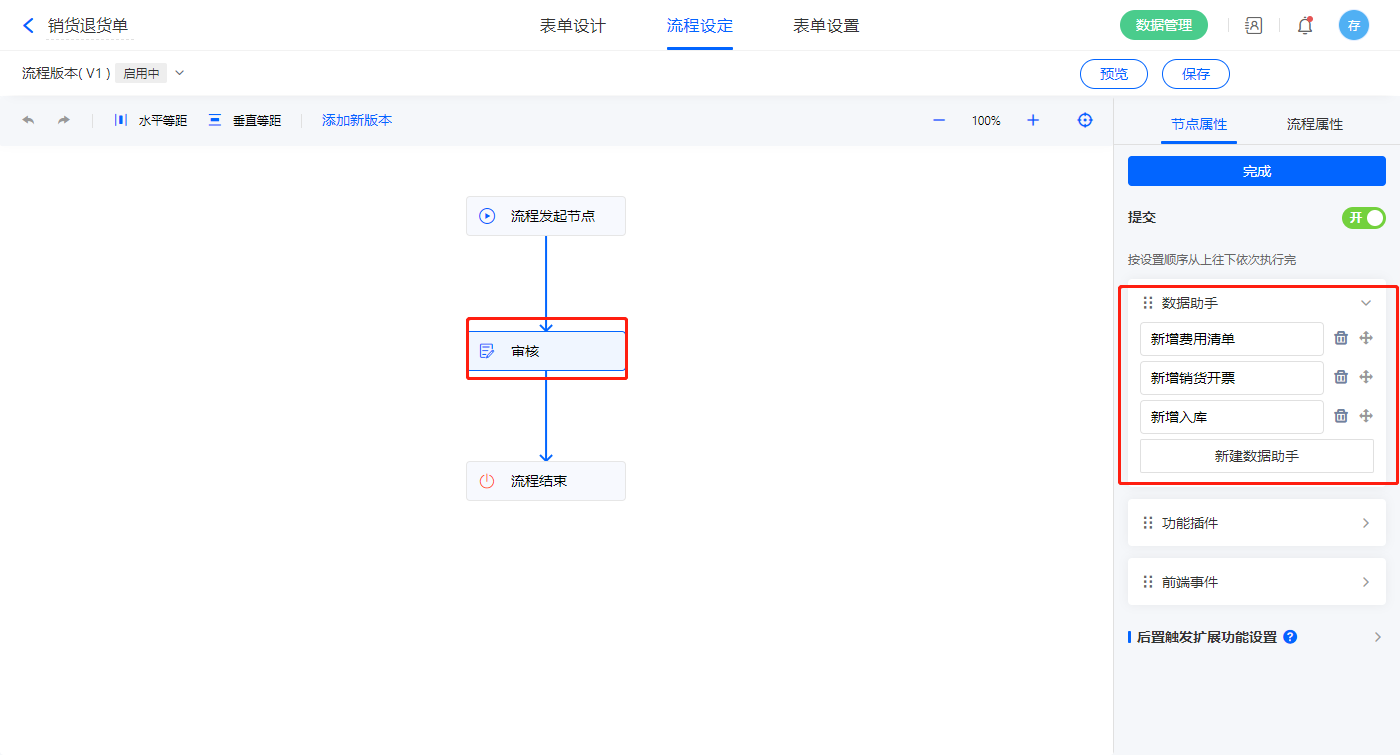Open the notification bell
The height and width of the screenshot is (755, 1400).
(1305, 26)
